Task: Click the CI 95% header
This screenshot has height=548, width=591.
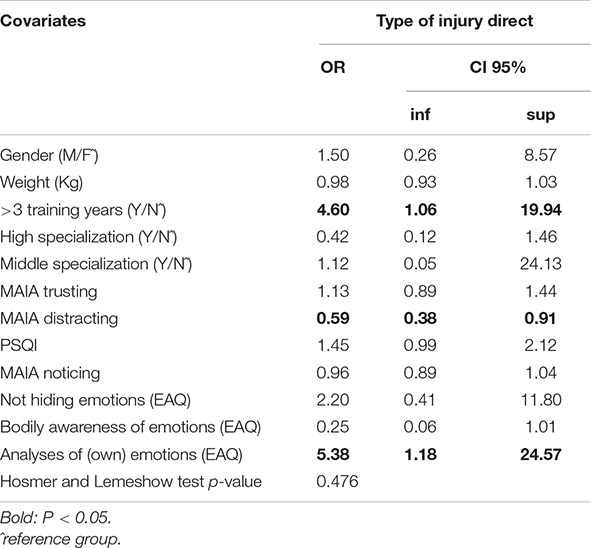Action: click(498, 67)
